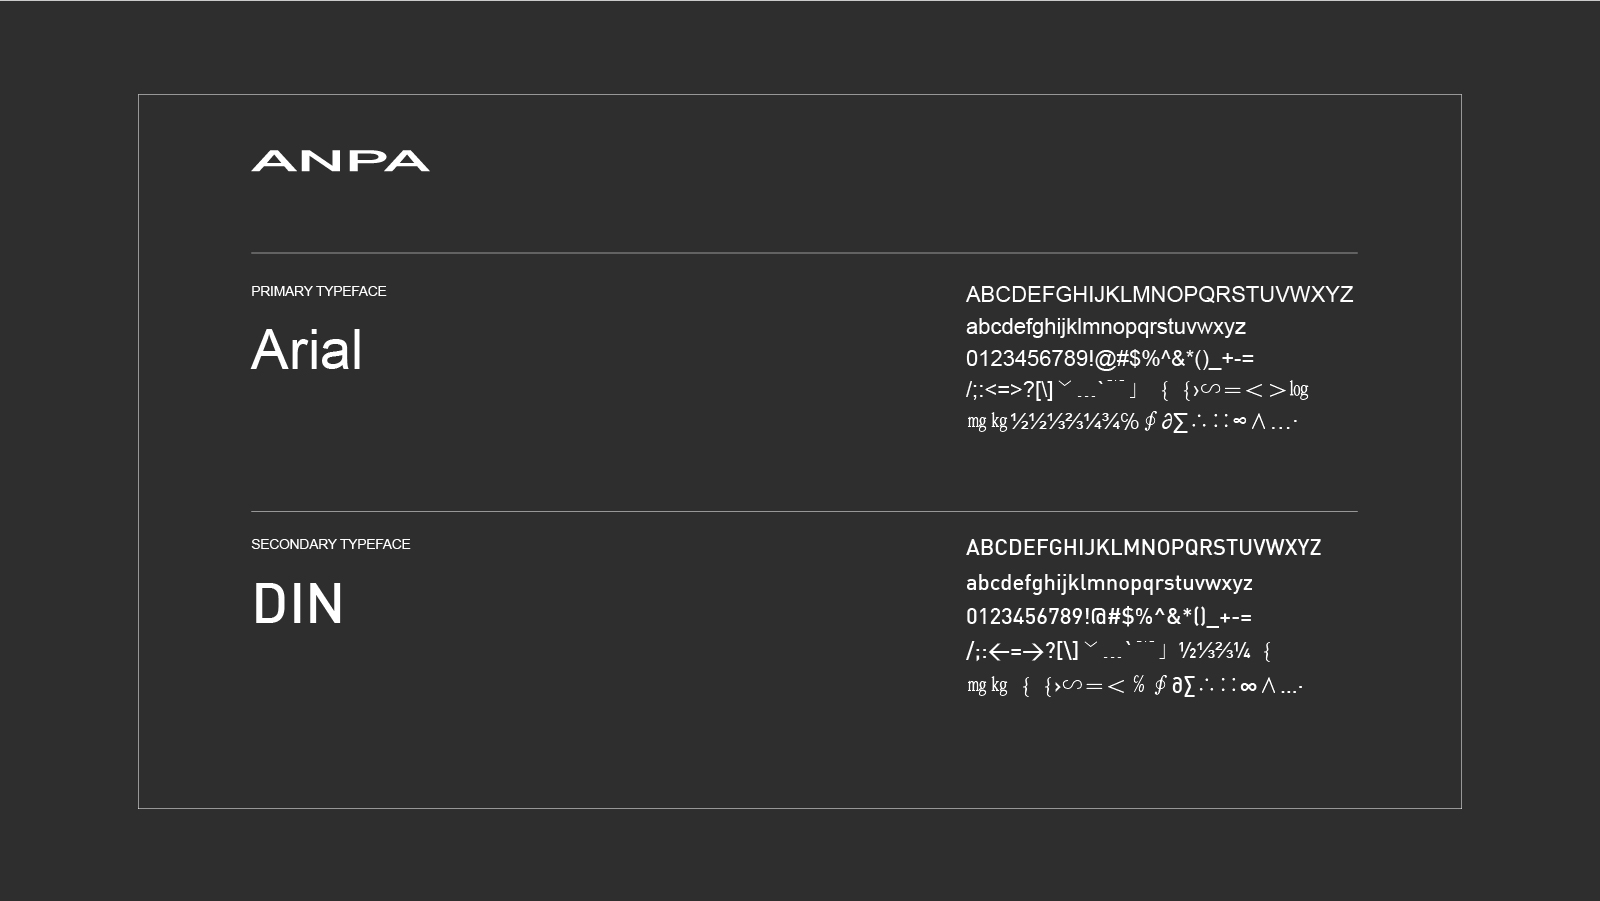Click the divider line above SECONDARY TYPEFACE
This screenshot has width=1600, height=901.
(x=804, y=511)
